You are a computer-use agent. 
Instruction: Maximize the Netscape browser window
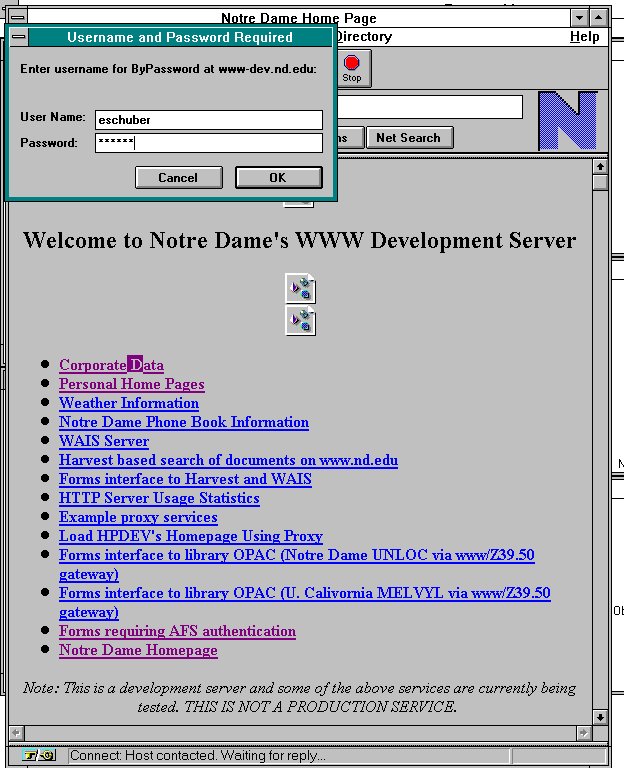pyautogui.click(x=599, y=18)
